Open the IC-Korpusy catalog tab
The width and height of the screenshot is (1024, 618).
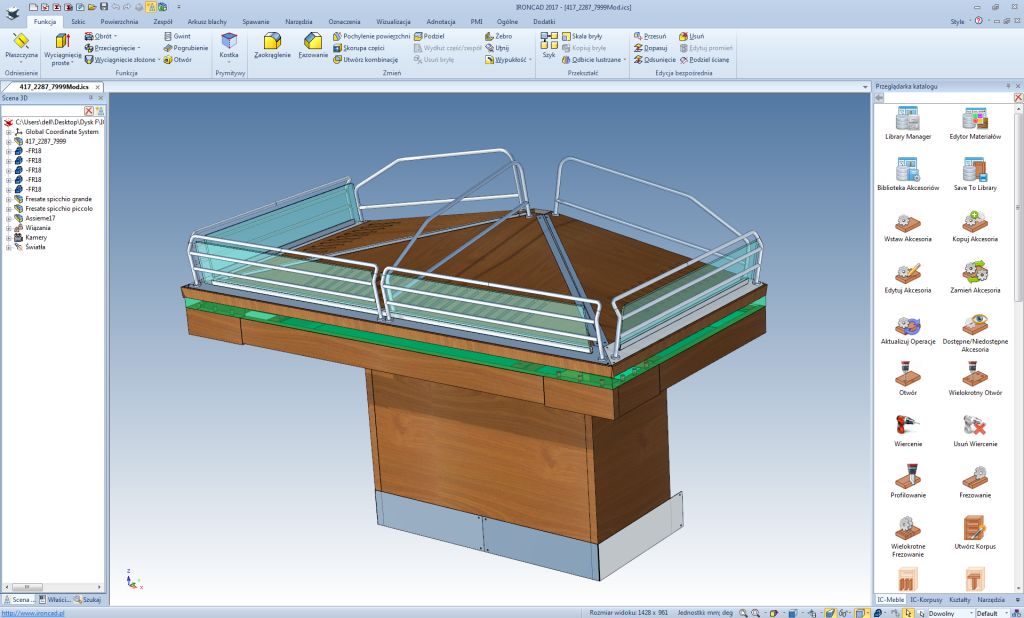(x=925, y=599)
